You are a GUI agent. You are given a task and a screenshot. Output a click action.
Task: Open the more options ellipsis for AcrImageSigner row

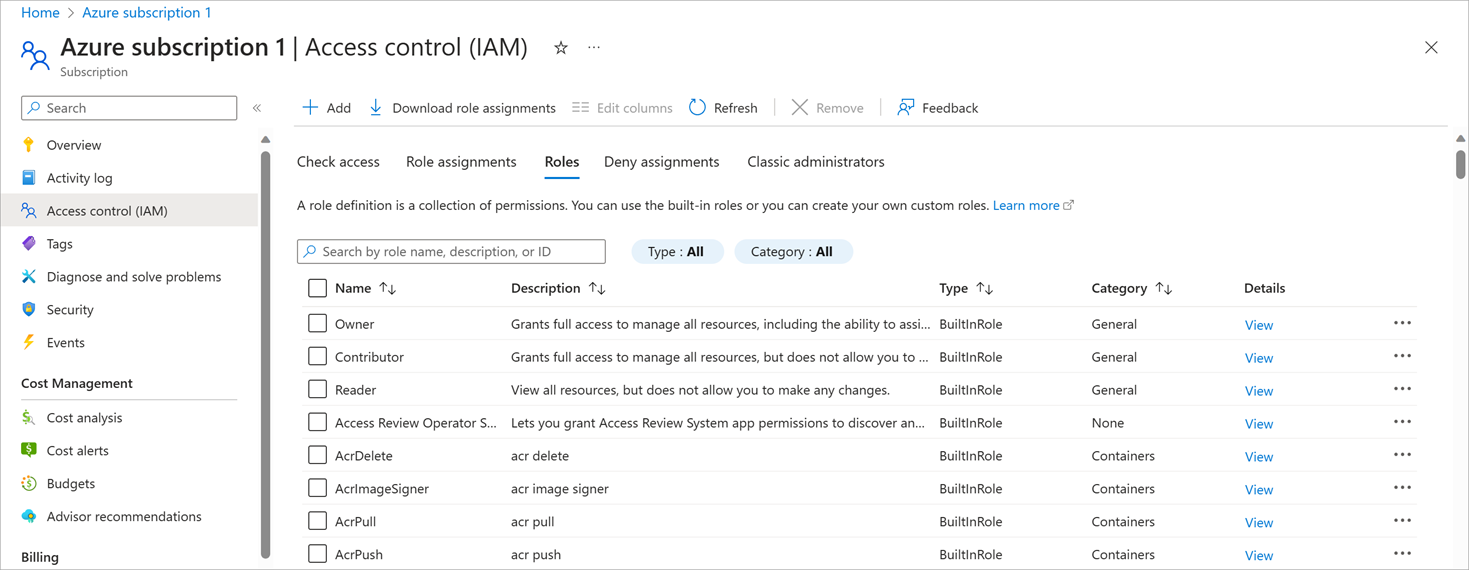pyautogui.click(x=1402, y=488)
